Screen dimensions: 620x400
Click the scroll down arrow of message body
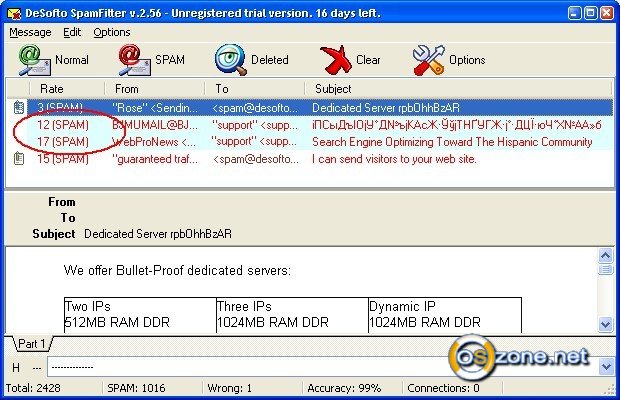[606, 325]
